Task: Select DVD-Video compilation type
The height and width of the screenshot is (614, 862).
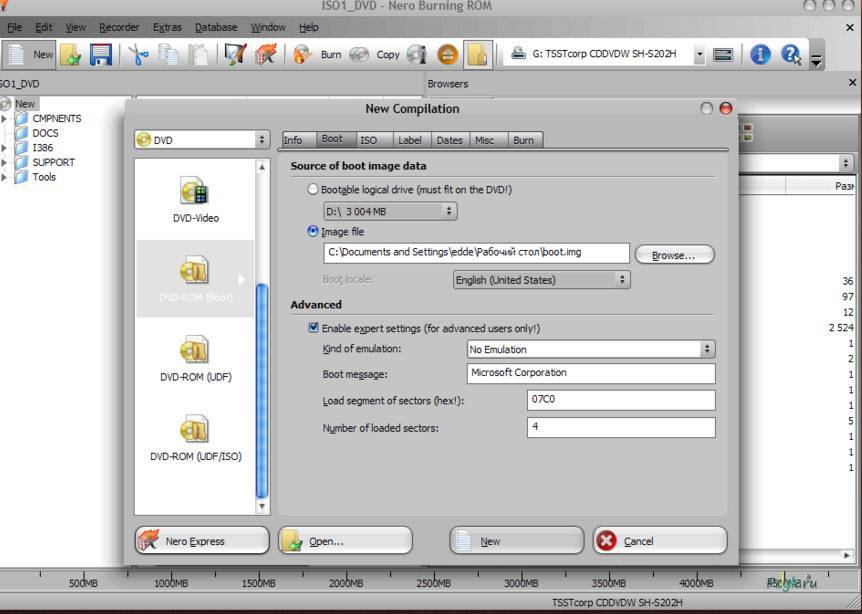Action: [x=195, y=199]
